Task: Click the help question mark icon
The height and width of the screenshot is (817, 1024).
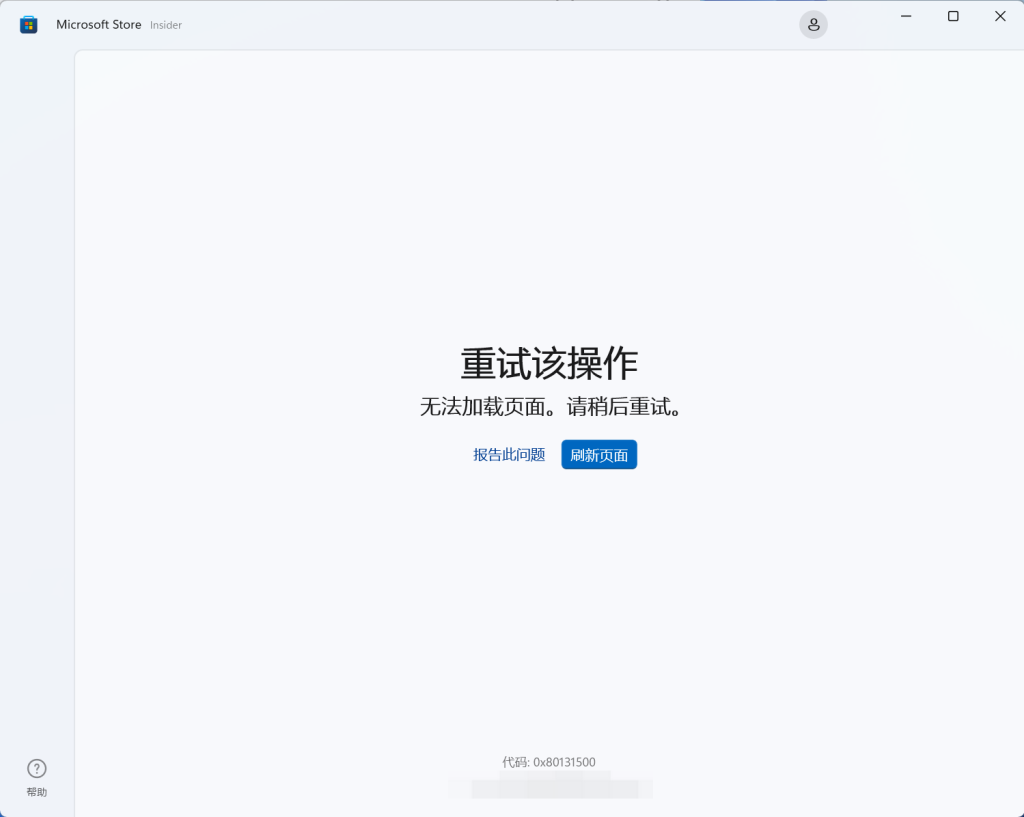Action: pos(37,768)
